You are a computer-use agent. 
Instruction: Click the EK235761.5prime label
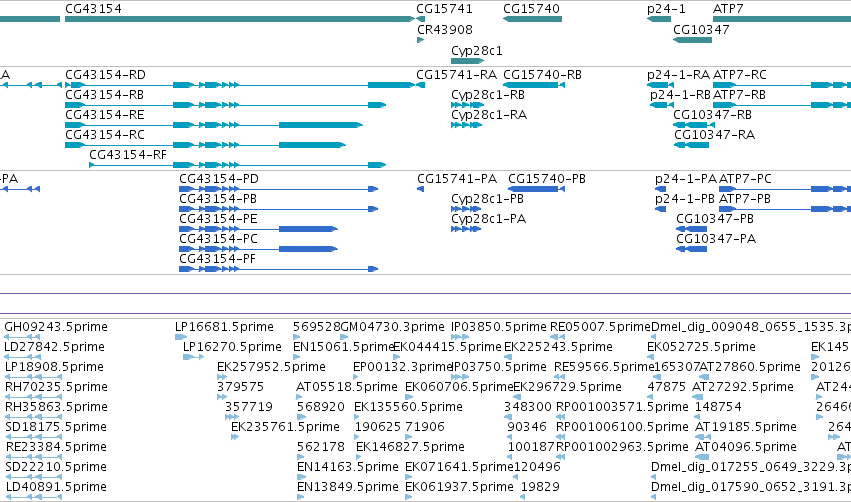point(285,427)
